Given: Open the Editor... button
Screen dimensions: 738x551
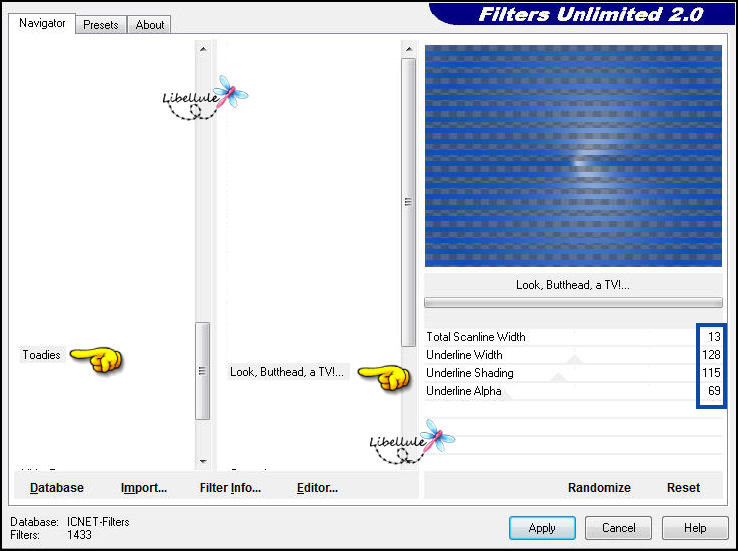Looking at the screenshot, I should coord(317,487).
